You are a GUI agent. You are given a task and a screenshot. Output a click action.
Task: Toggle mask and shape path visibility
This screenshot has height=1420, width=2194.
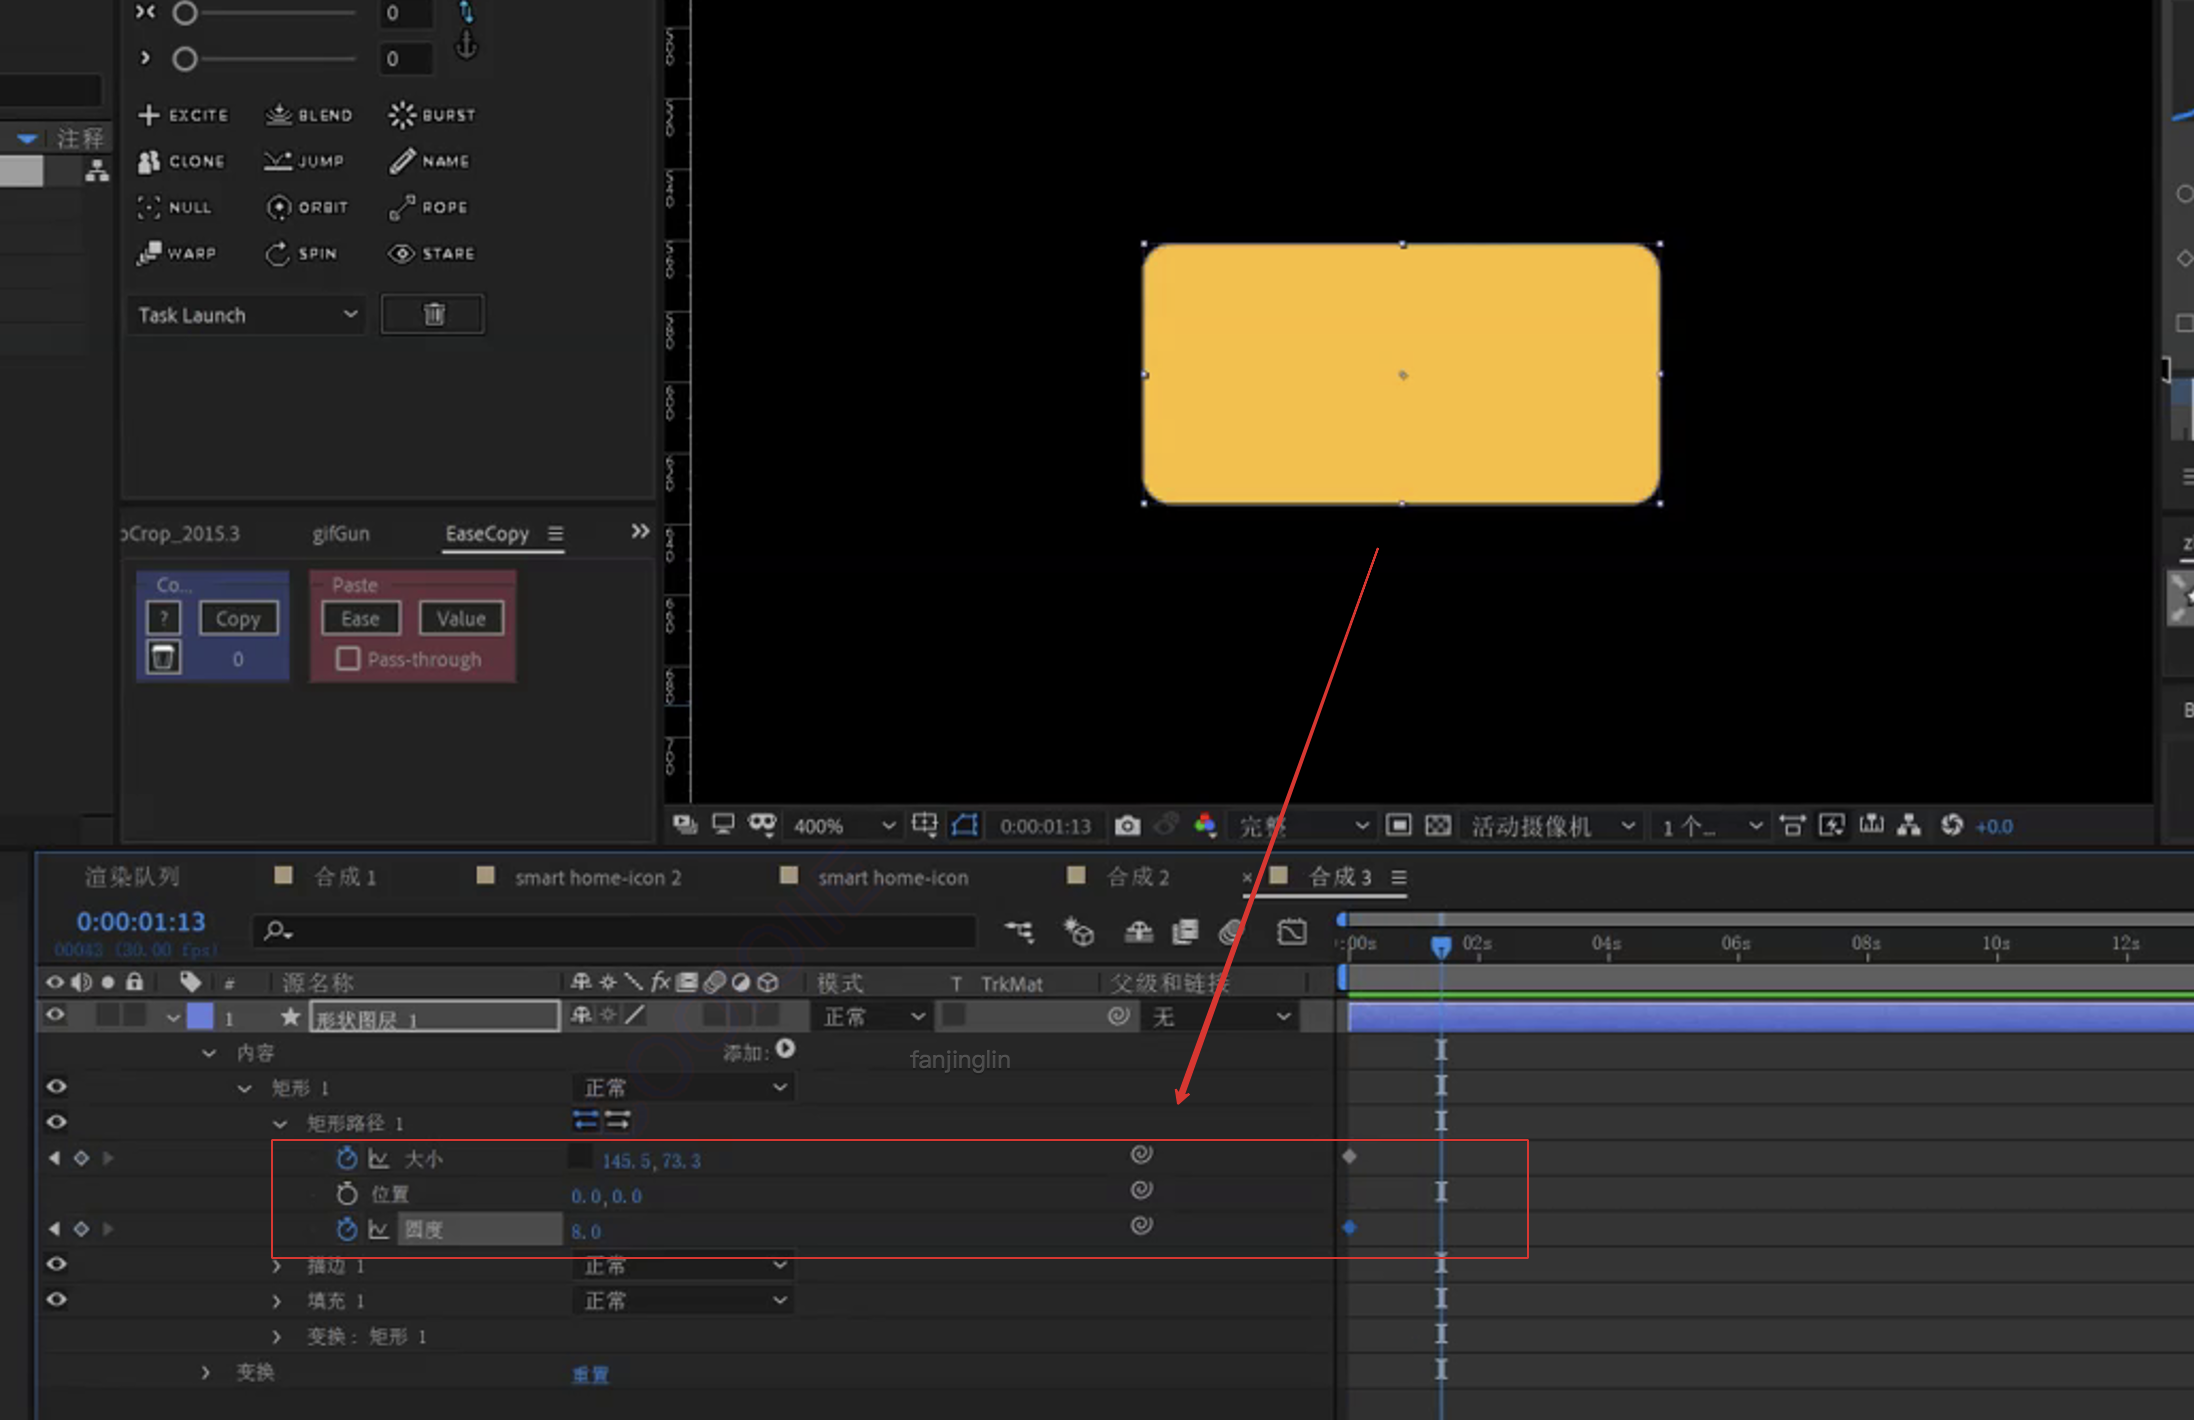click(965, 825)
